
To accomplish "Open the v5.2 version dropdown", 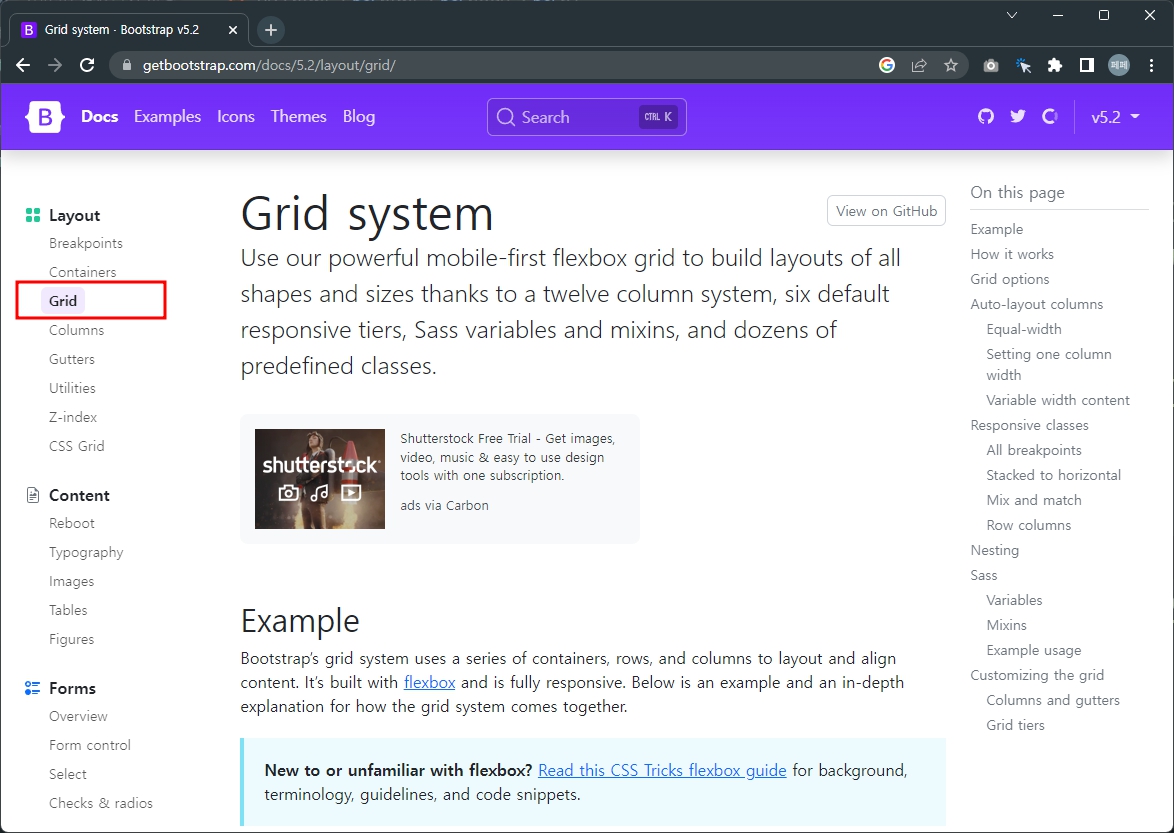I will coord(1114,117).
